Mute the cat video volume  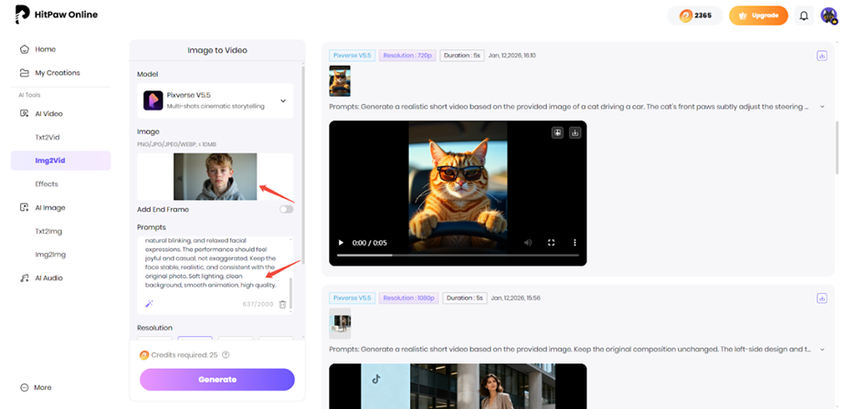point(528,243)
